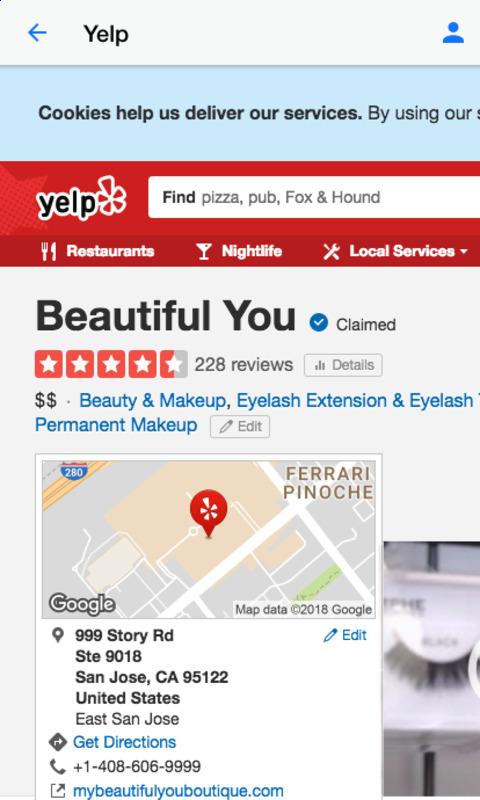Click the Yelp logo
480x800 pixels.
point(81,198)
